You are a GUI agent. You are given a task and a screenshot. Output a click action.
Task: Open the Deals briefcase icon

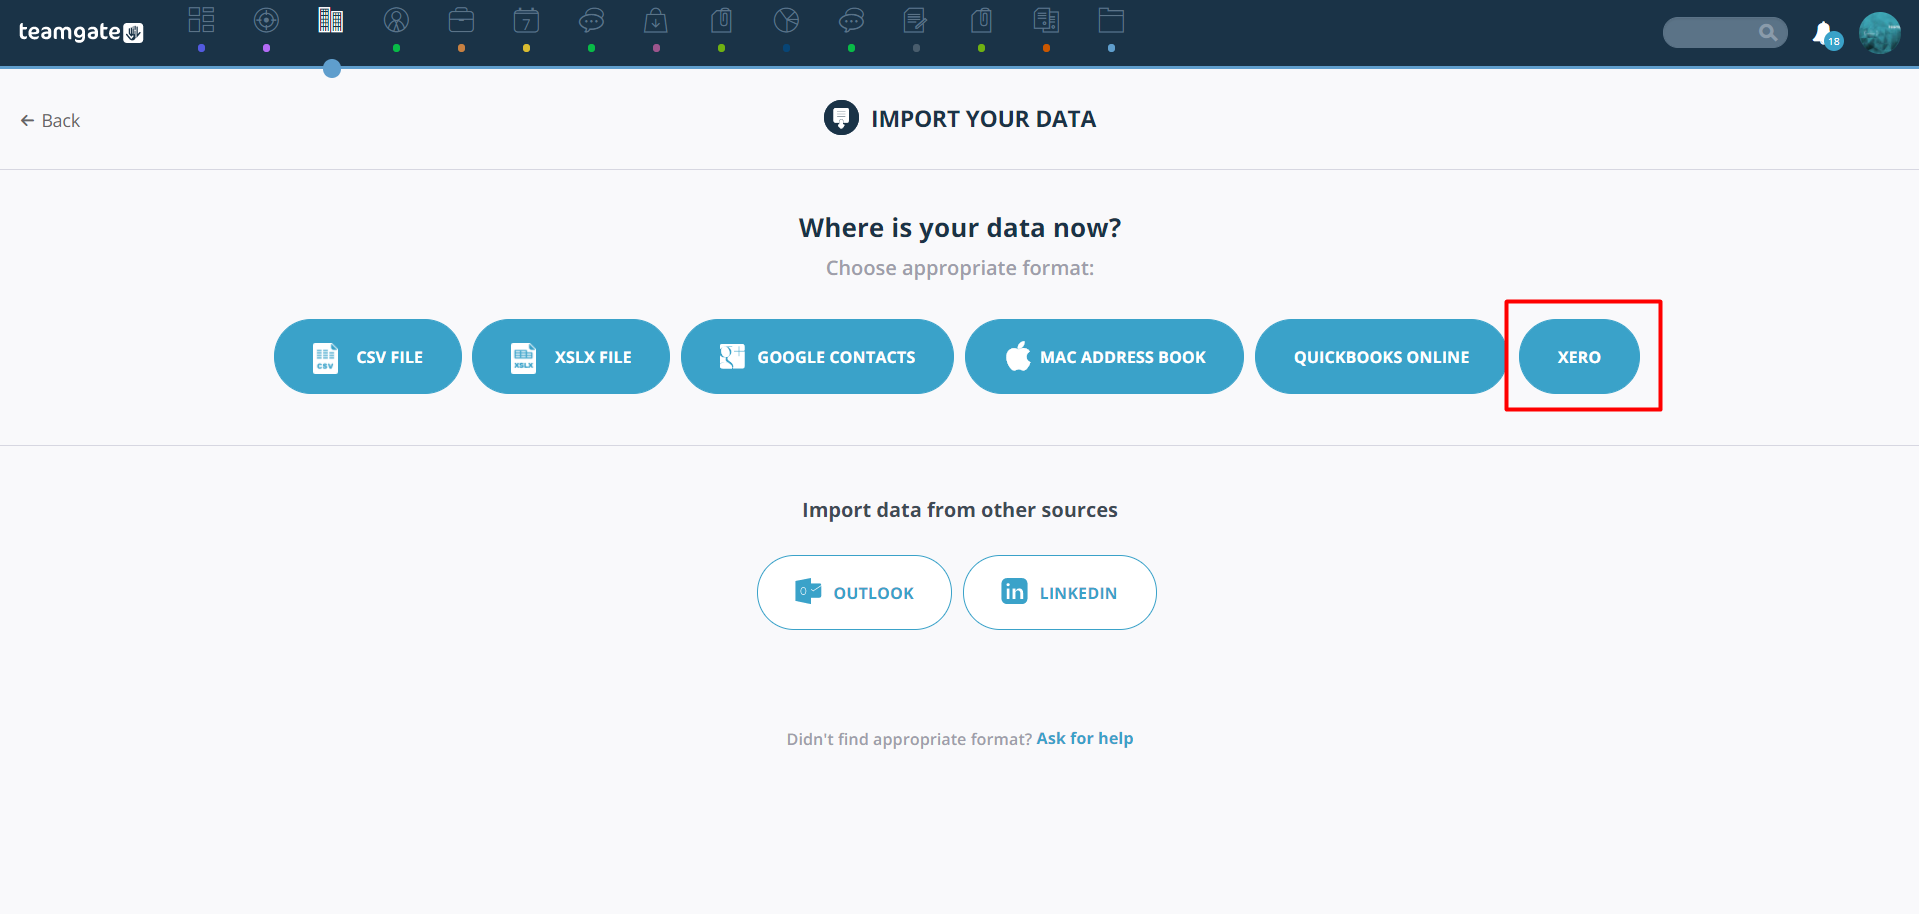(461, 20)
